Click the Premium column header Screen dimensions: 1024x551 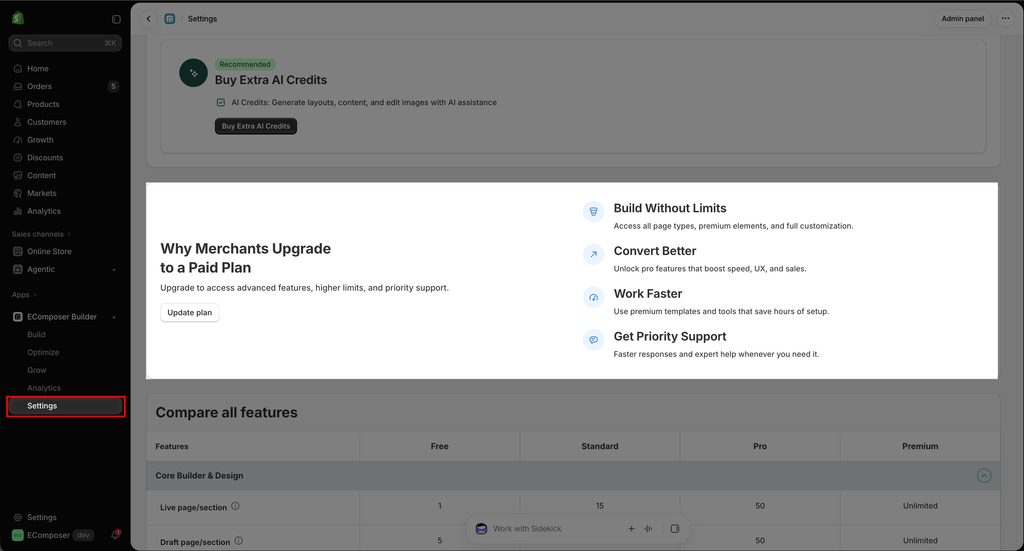920,447
